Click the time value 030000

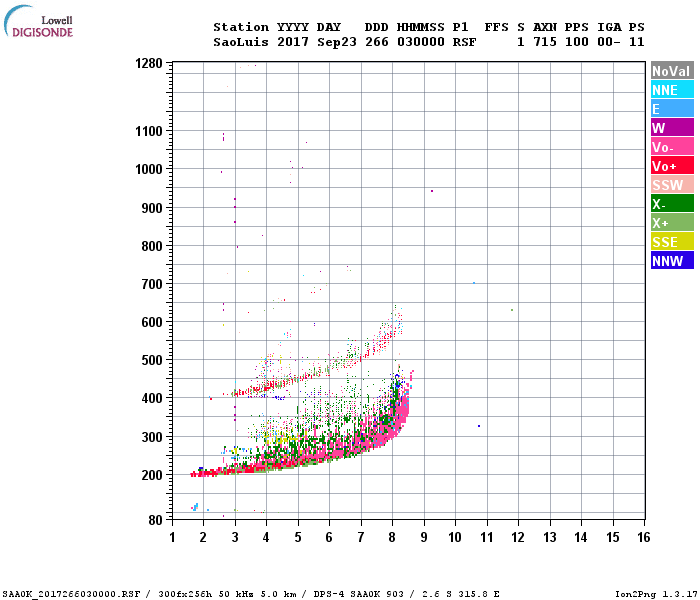coord(421,42)
